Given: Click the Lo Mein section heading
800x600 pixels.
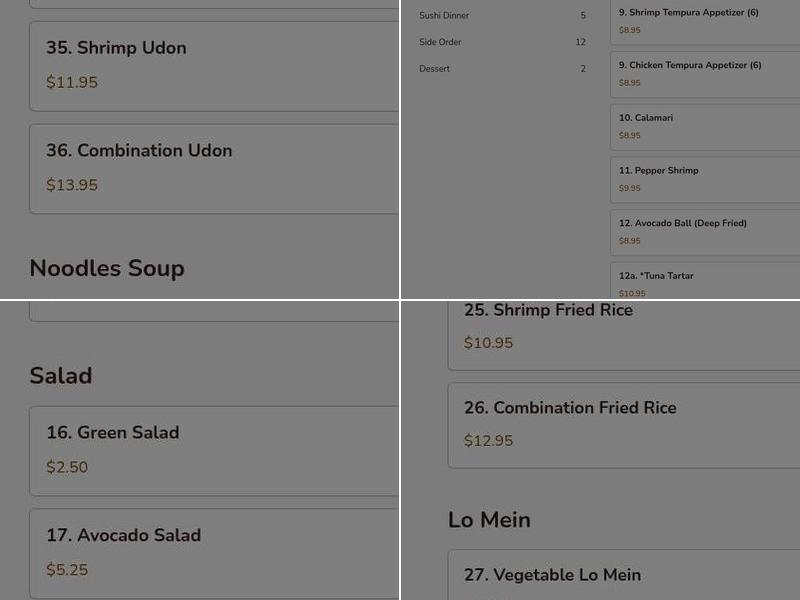Looking at the screenshot, I should (489, 520).
